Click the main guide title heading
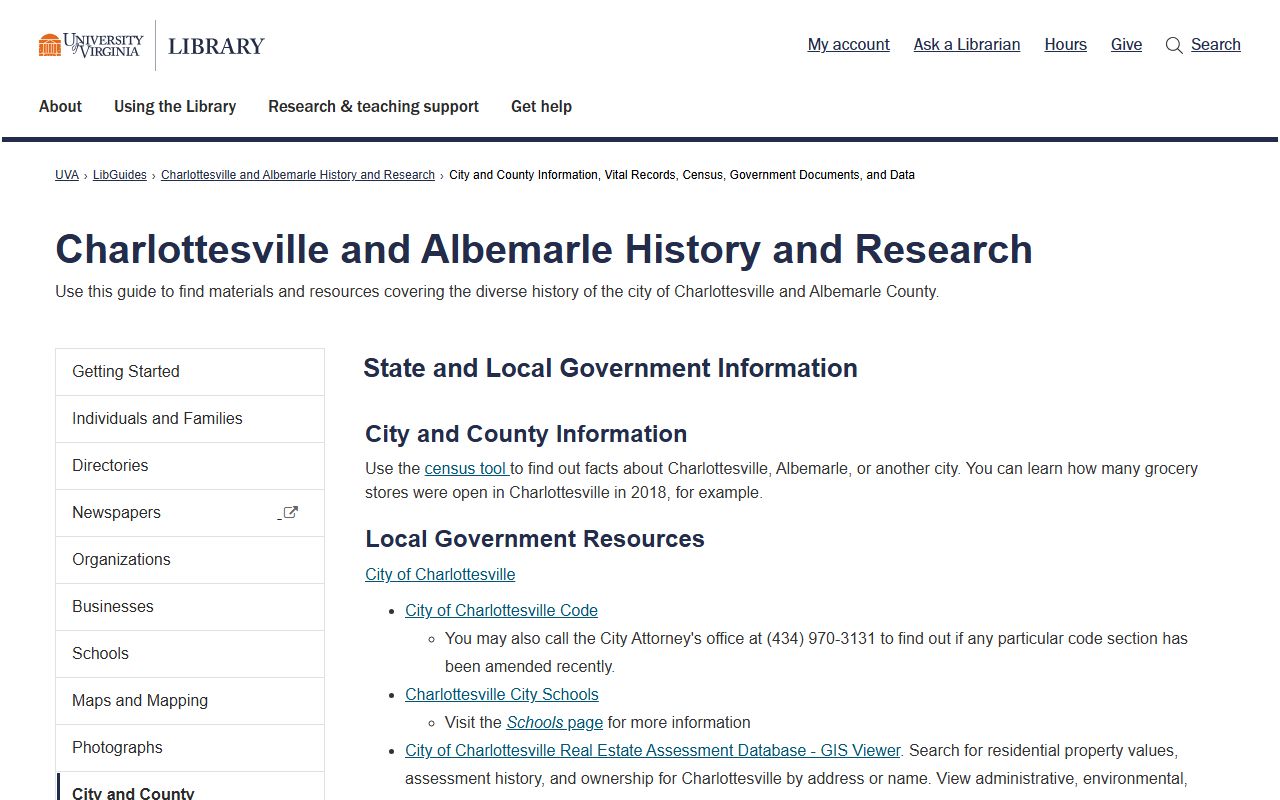 [x=544, y=250]
